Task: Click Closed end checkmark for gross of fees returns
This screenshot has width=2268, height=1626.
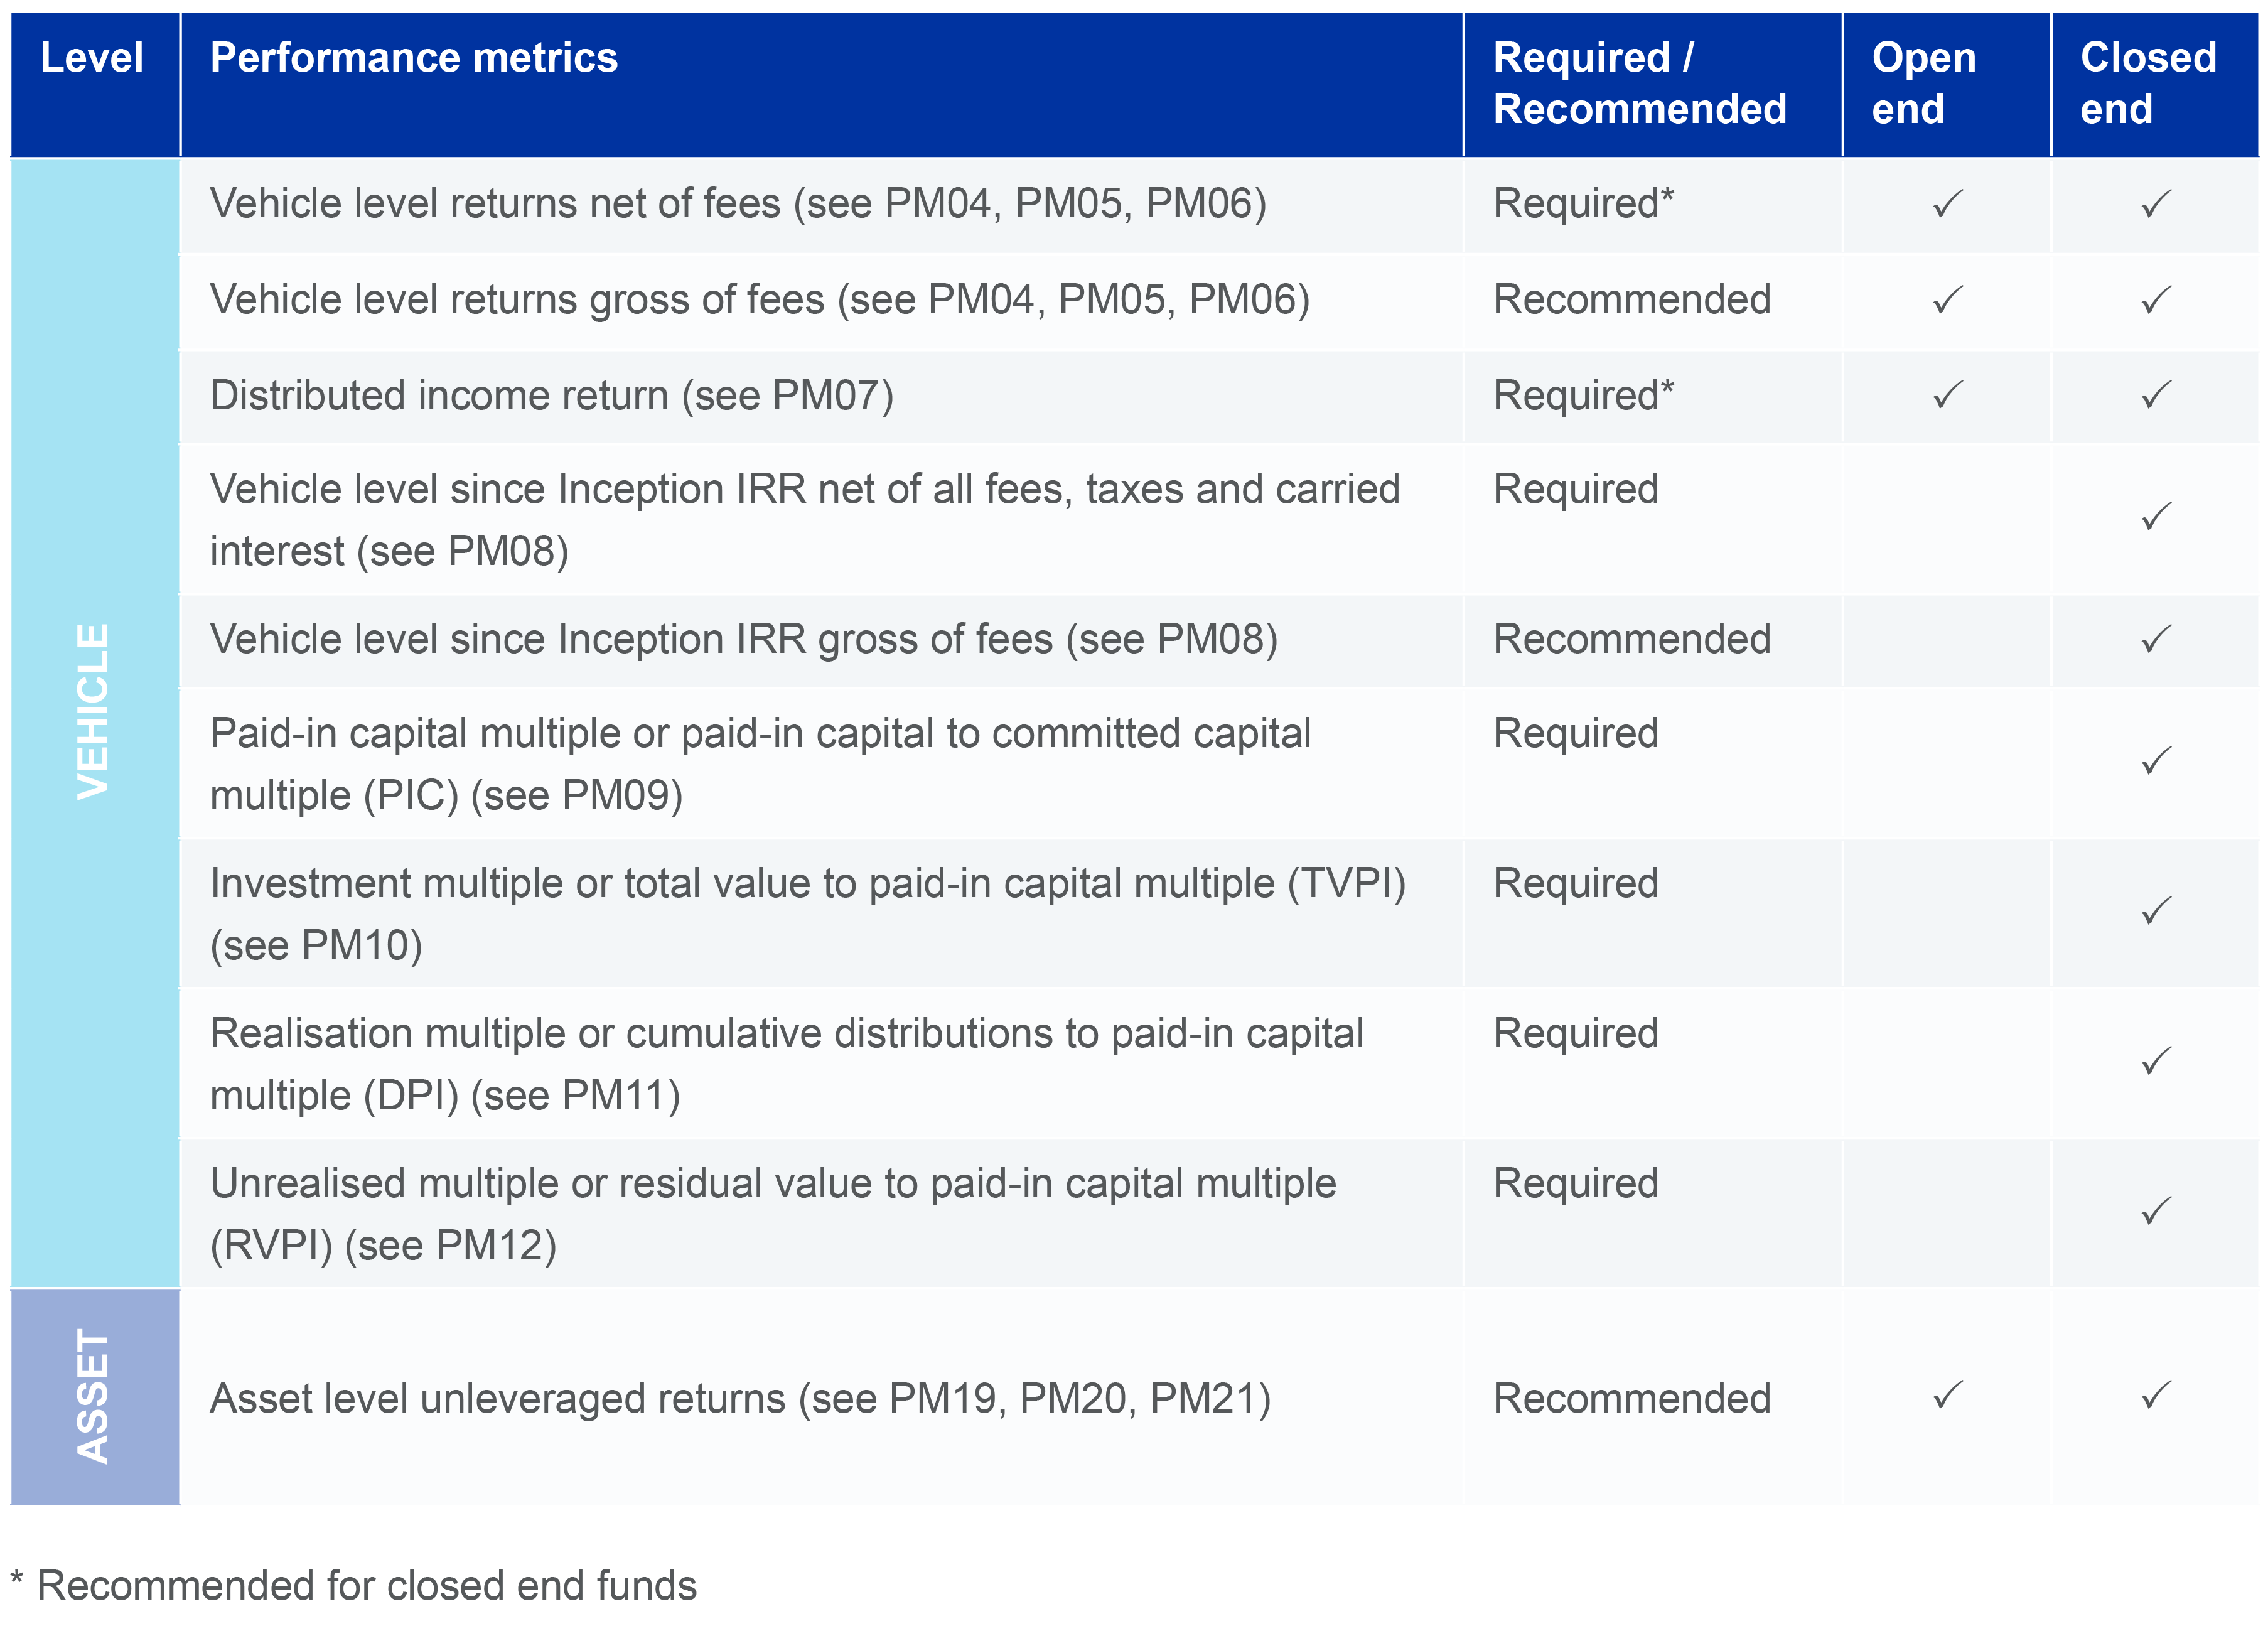Action: point(2156,299)
